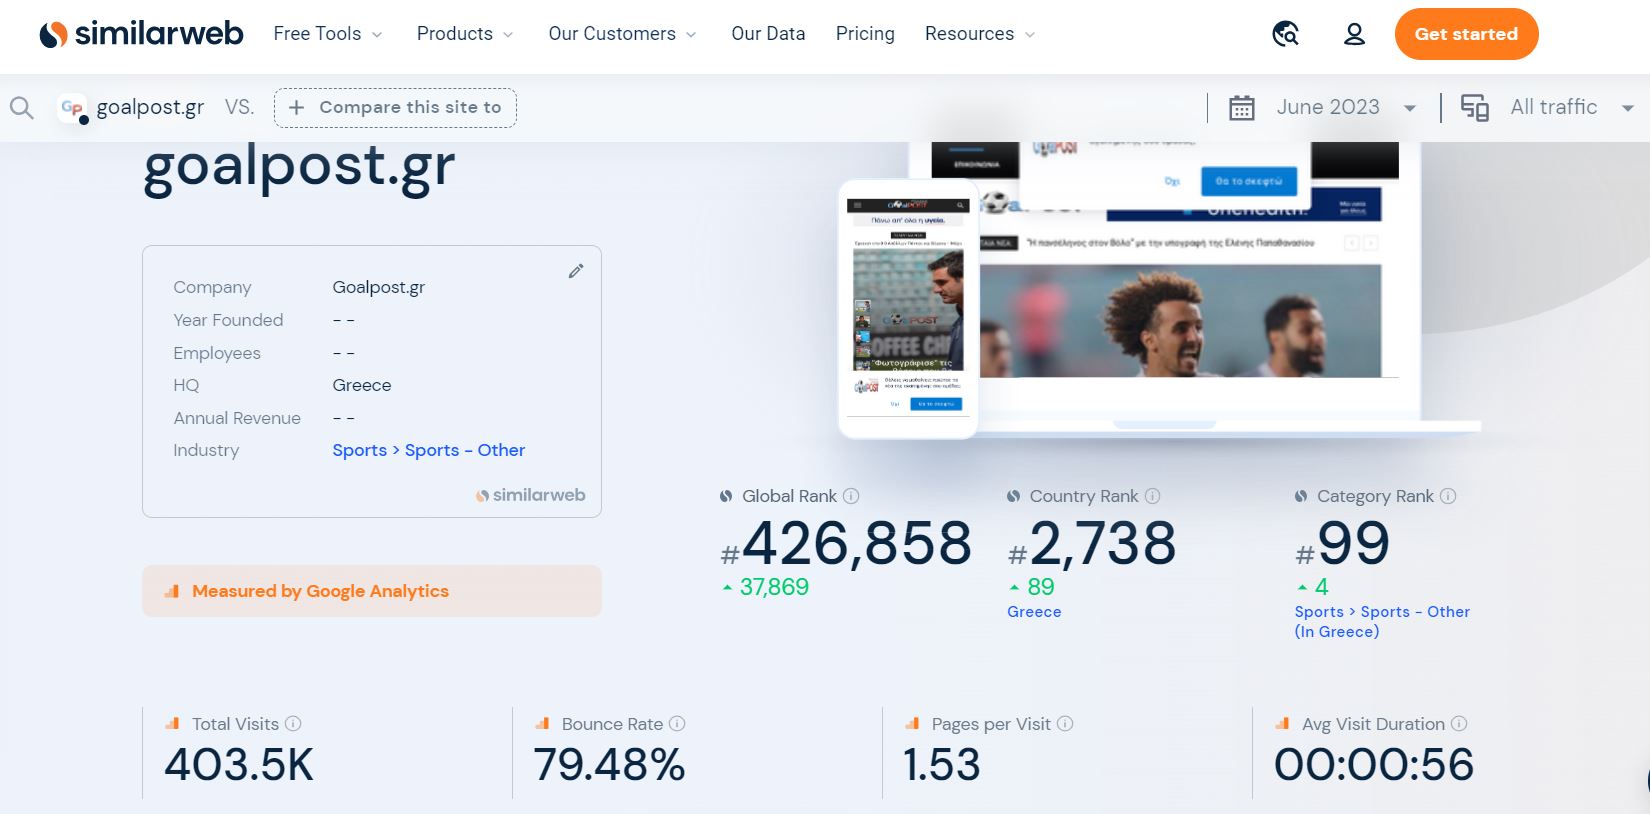This screenshot has height=814, width=1650.
Task: Click the Avg Visit Duration 00:00:56
Action: 1374,765
